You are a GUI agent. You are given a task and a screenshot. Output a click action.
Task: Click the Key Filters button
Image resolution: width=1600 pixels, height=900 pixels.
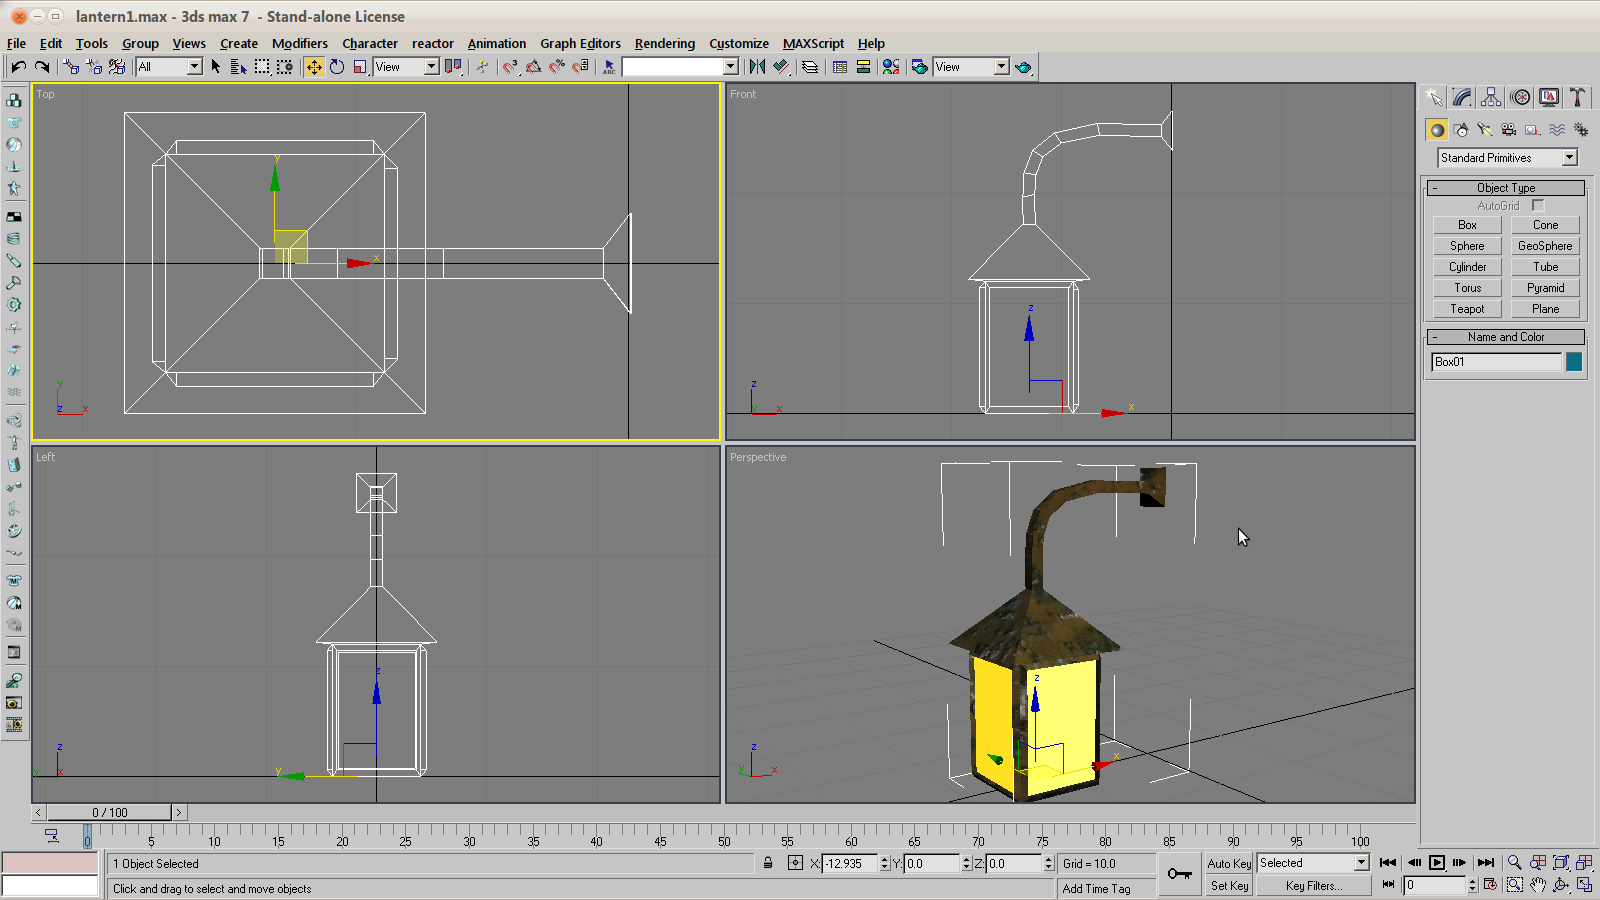point(1313,886)
